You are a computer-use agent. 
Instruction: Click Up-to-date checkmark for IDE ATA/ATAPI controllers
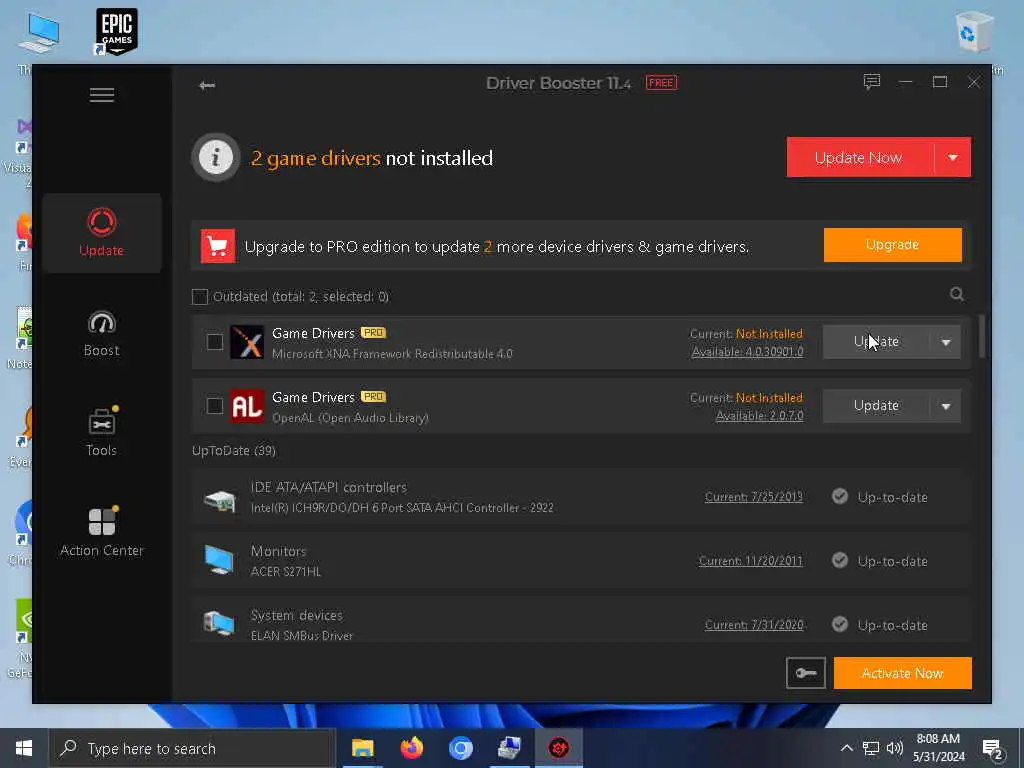840,496
